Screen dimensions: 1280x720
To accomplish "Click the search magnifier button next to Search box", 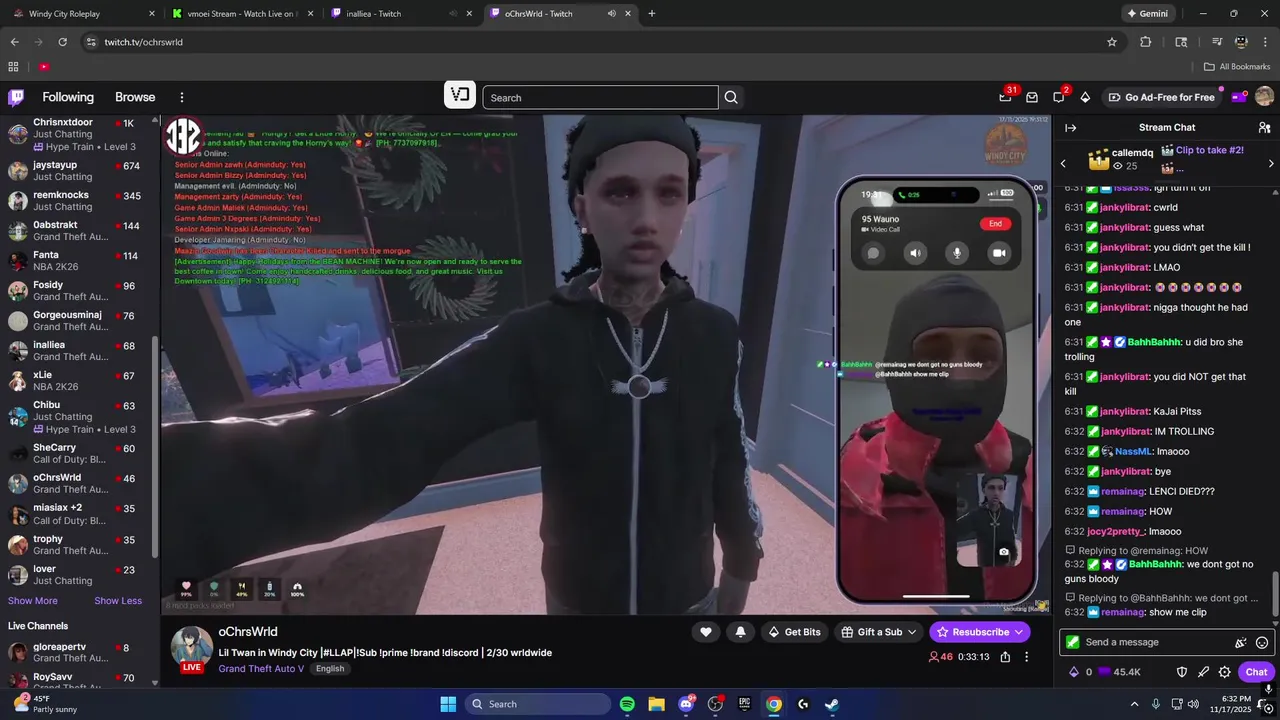I will click(x=731, y=97).
